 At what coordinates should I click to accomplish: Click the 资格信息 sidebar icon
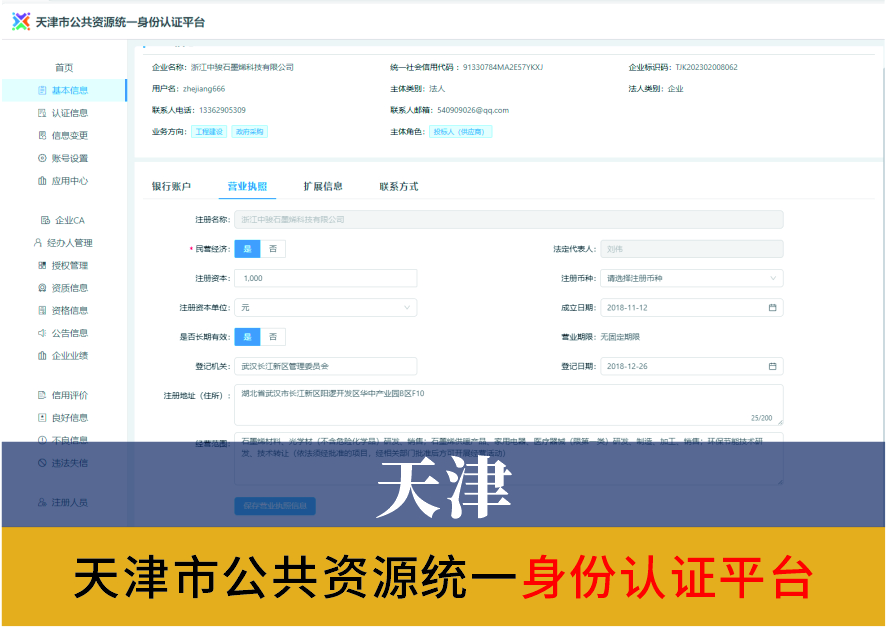[42, 311]
